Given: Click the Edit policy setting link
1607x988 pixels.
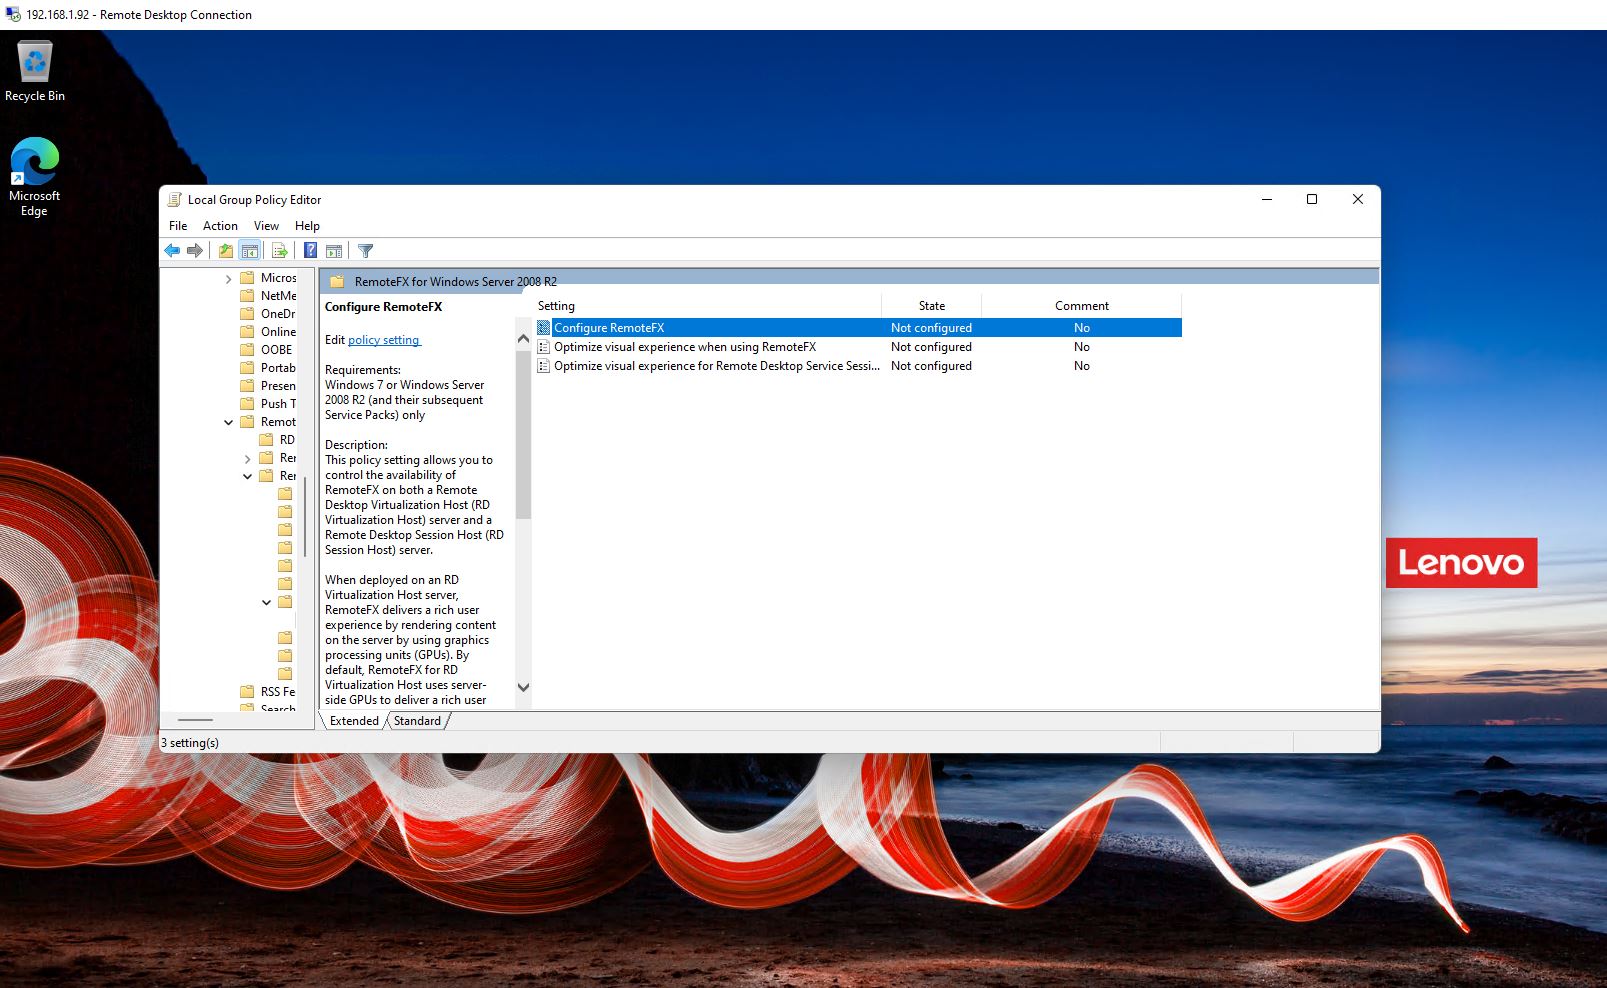Looking at the screenshot, I should click(384, 340).
